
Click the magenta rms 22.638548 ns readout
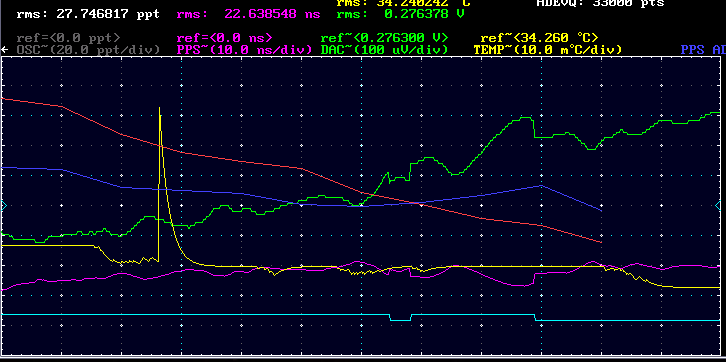[x=248, y=14]
